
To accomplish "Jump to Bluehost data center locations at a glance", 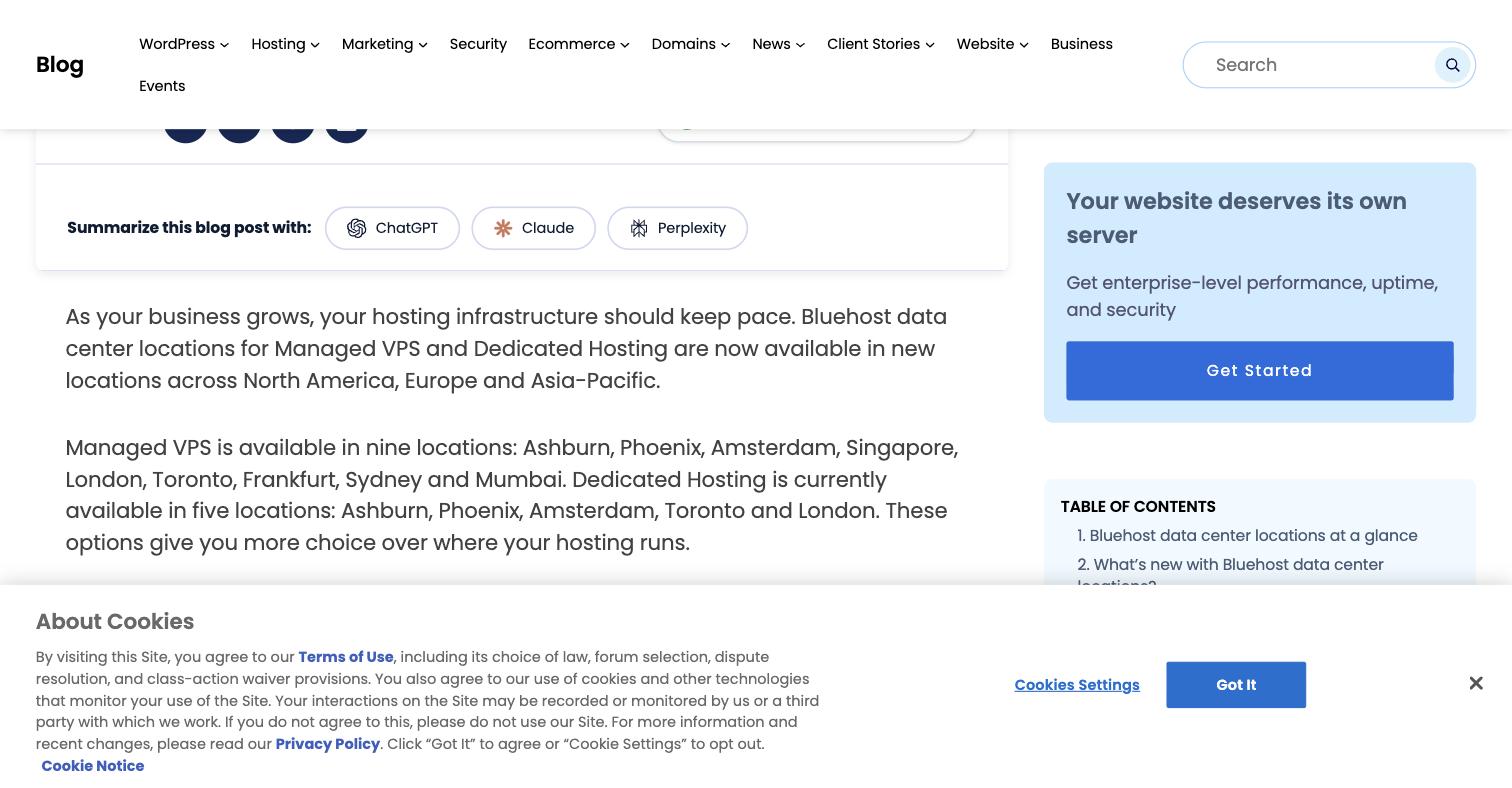I will click(1247, 536).
